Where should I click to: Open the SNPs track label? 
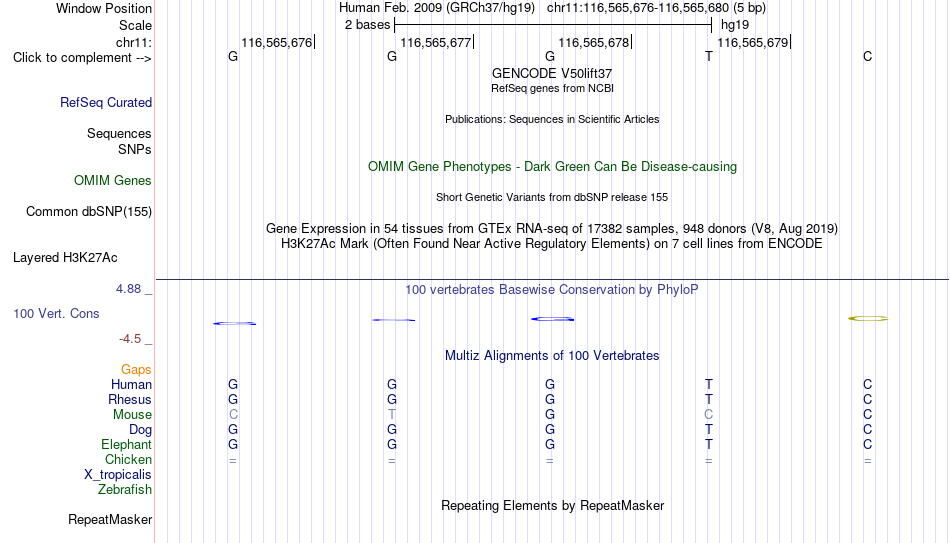[135, 149]
